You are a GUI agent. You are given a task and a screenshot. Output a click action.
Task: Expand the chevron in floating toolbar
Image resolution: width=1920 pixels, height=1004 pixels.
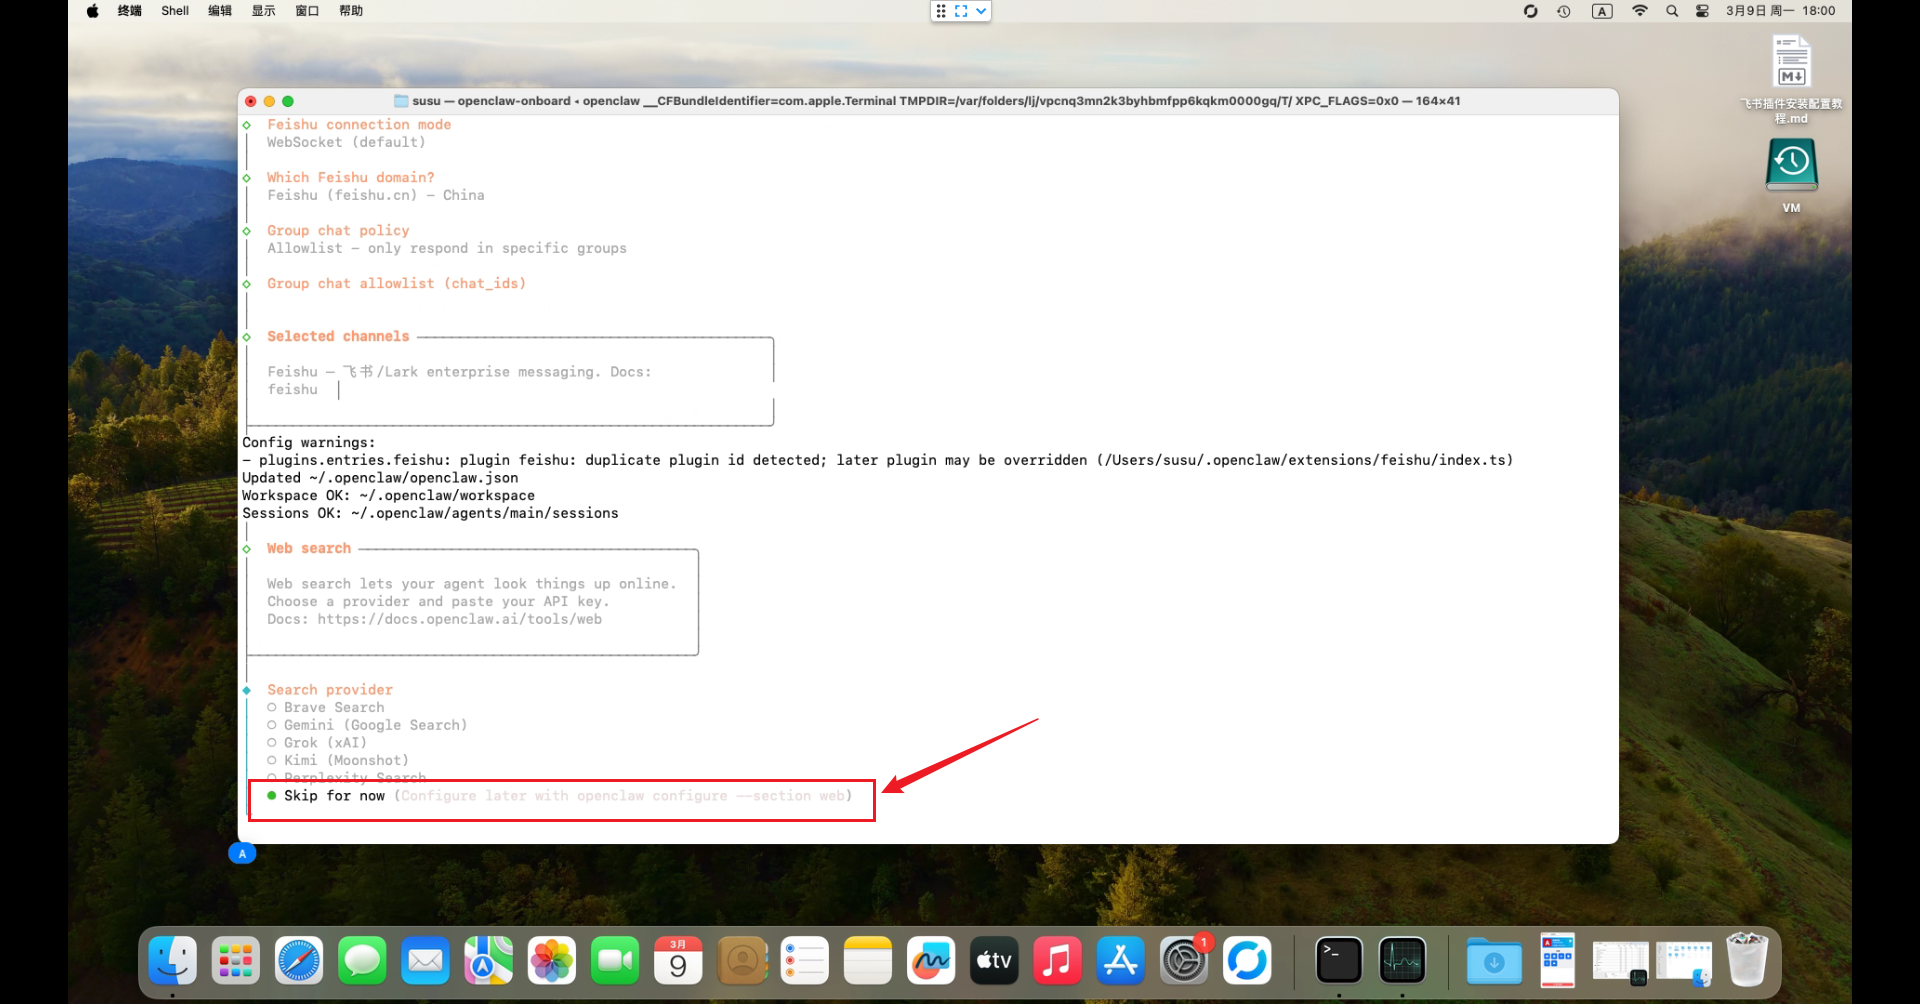coord(981,11)
